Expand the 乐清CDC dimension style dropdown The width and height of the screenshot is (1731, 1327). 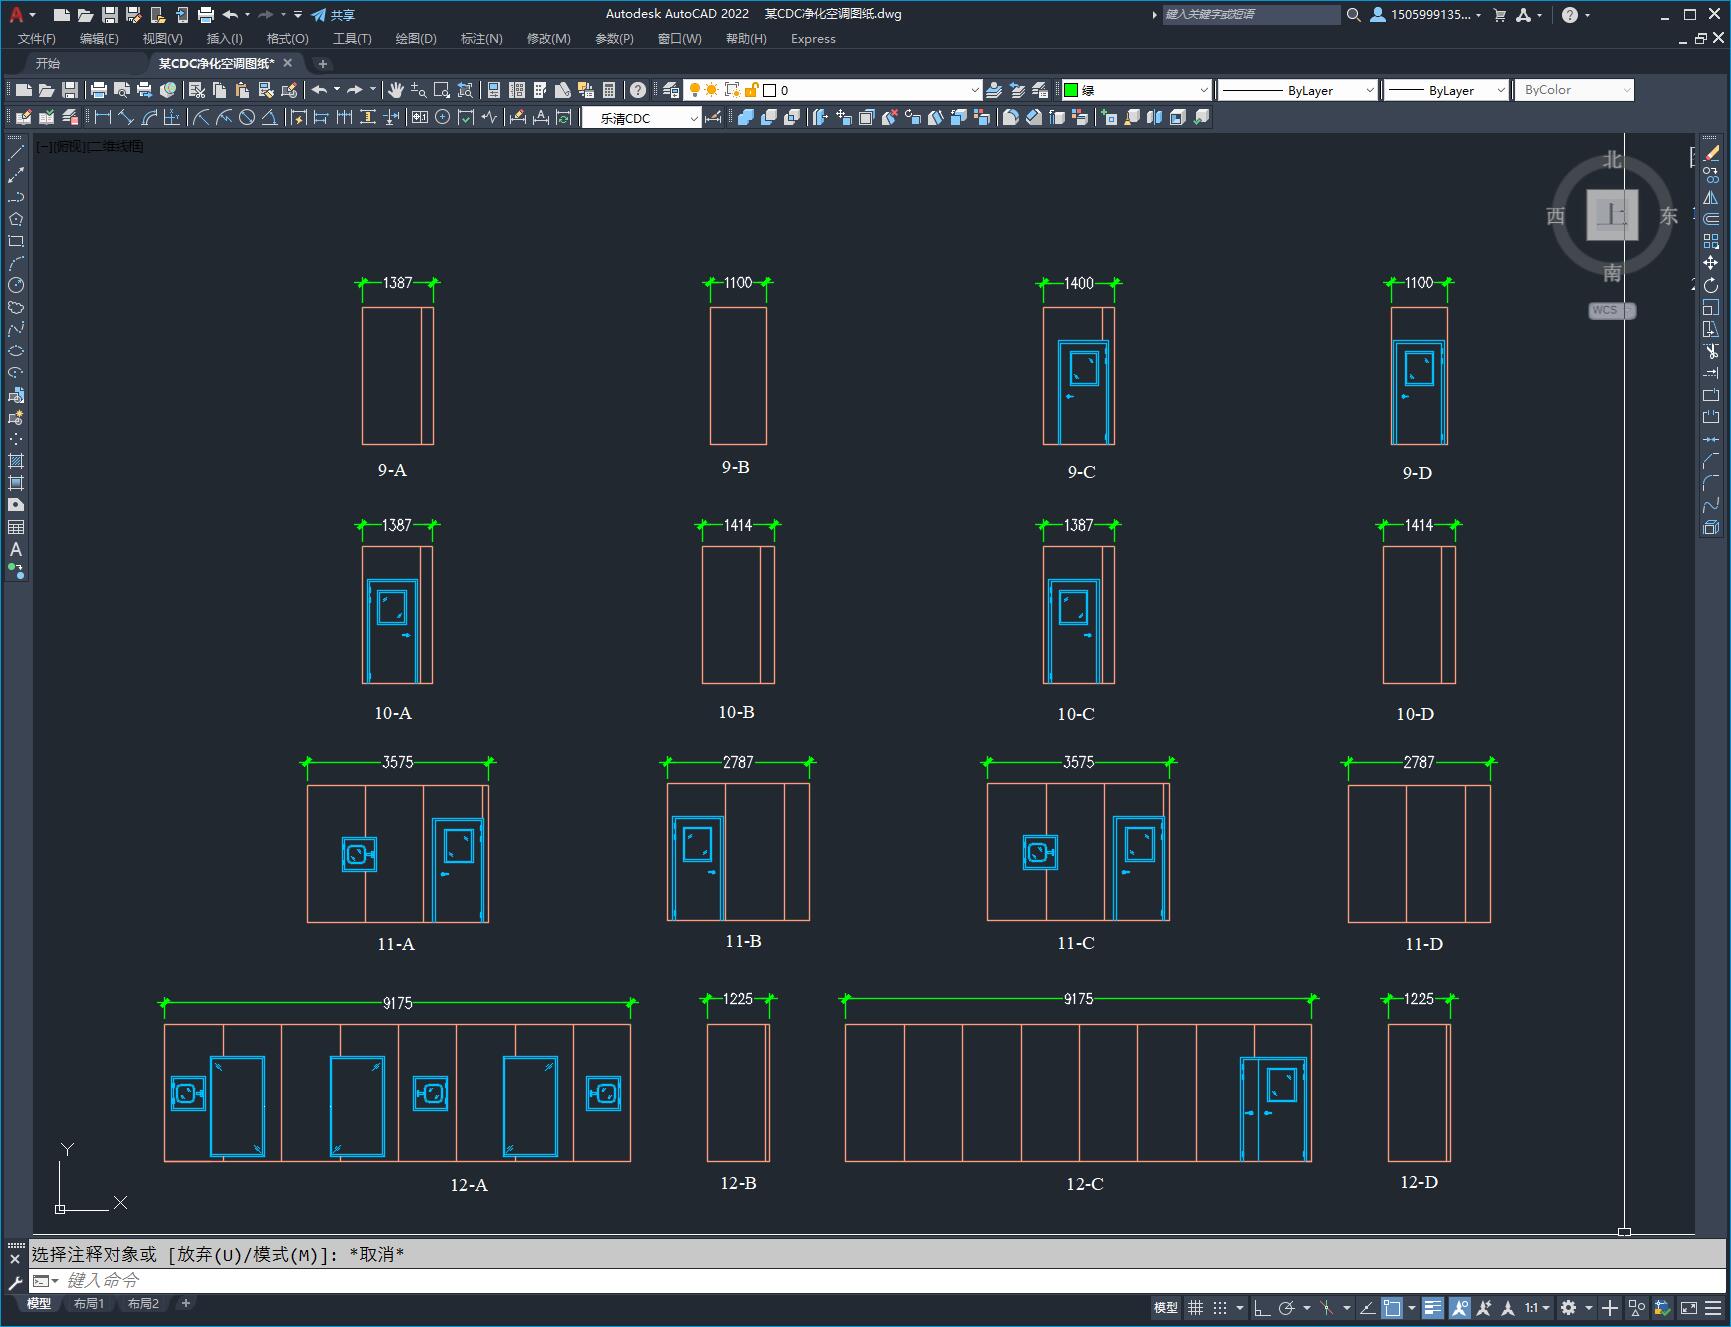642,118
